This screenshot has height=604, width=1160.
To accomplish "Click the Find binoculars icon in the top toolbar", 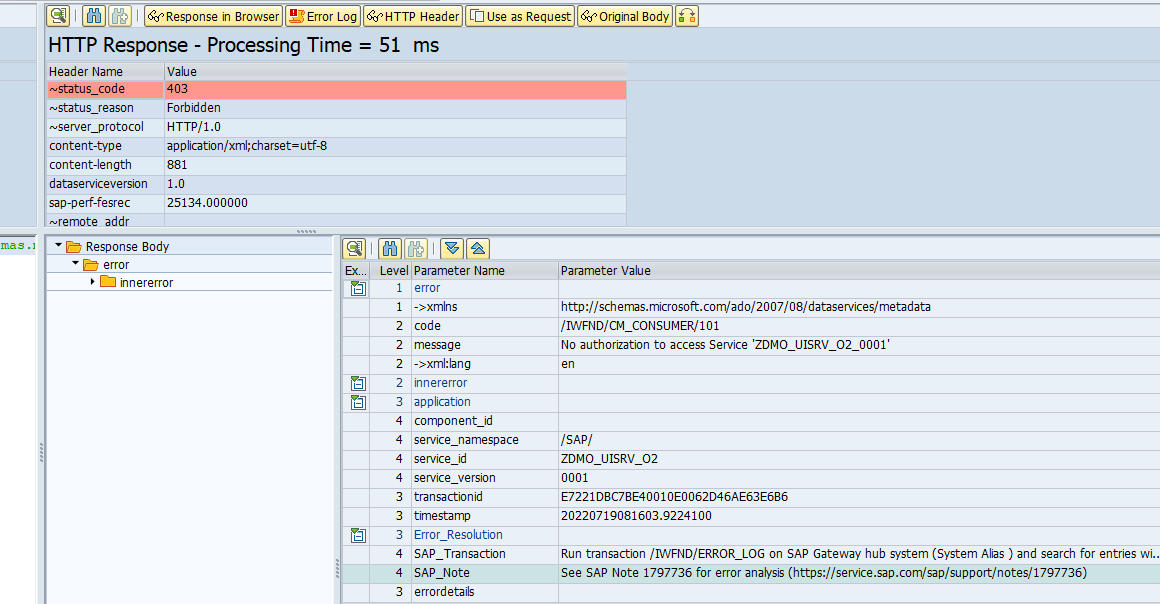I will click(93, 16).
